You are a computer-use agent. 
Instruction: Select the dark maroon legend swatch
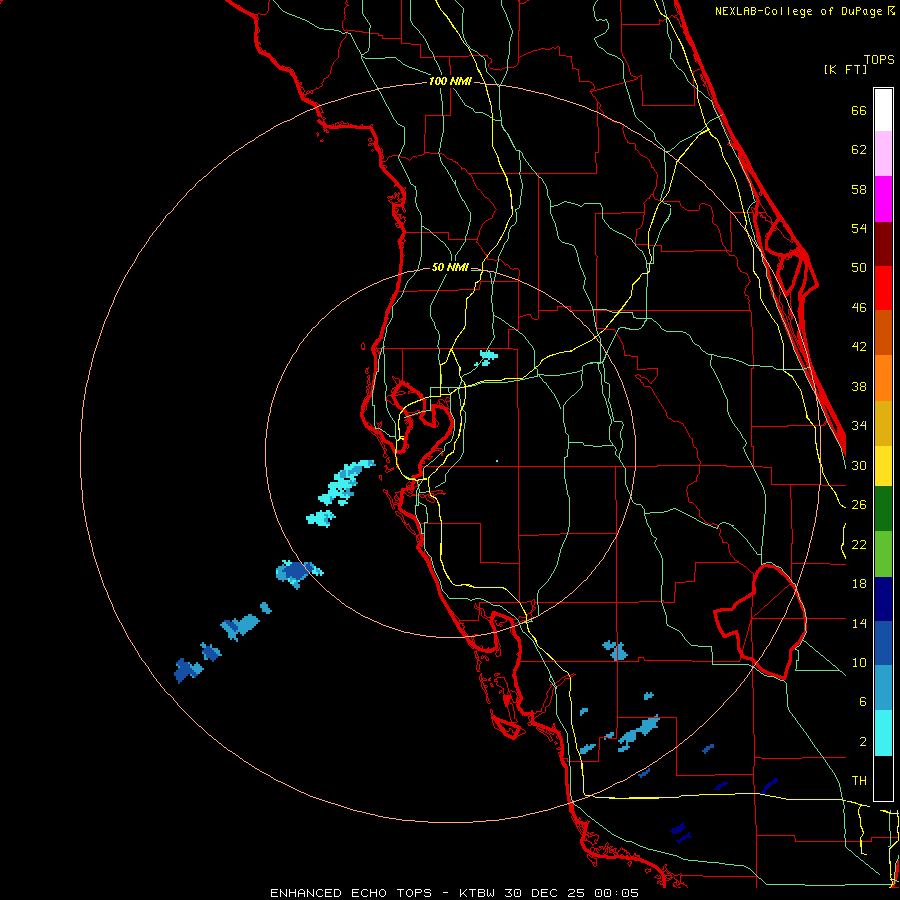(x=883, y=244)
